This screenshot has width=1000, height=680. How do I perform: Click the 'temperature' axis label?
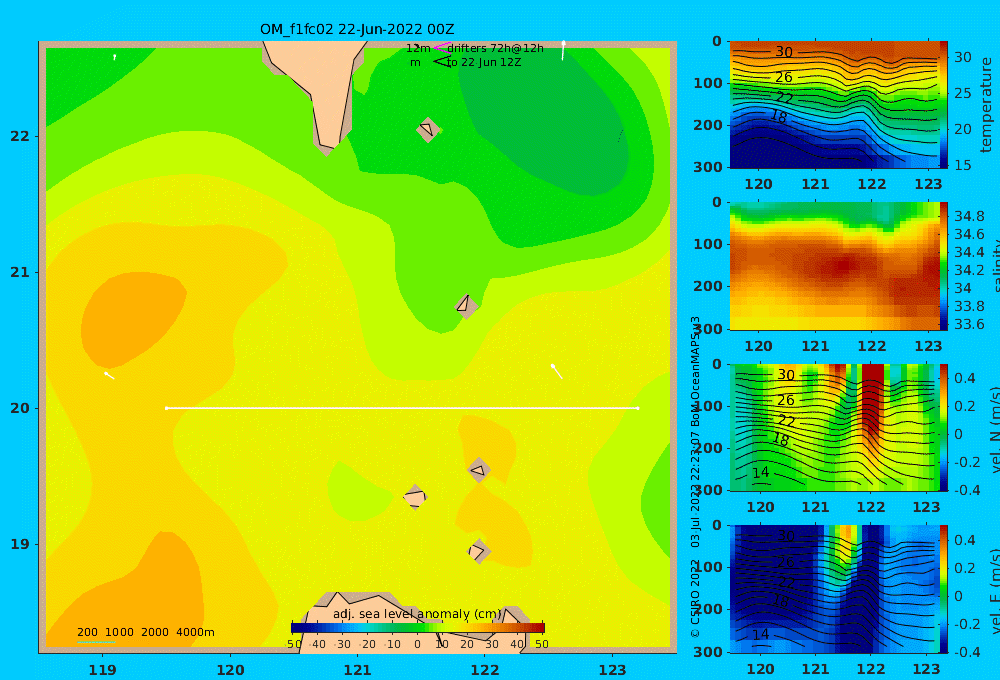pos(986,105)
